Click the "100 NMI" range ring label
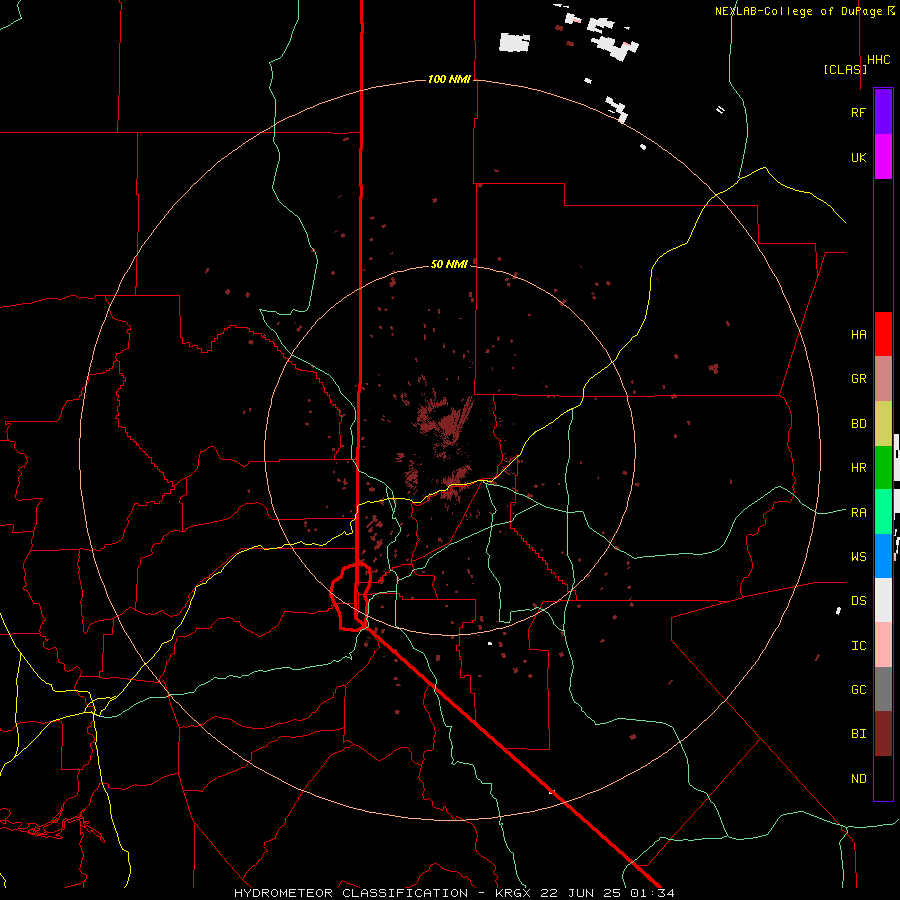Screen dimensions: 900x900 [x=449, y=79]
